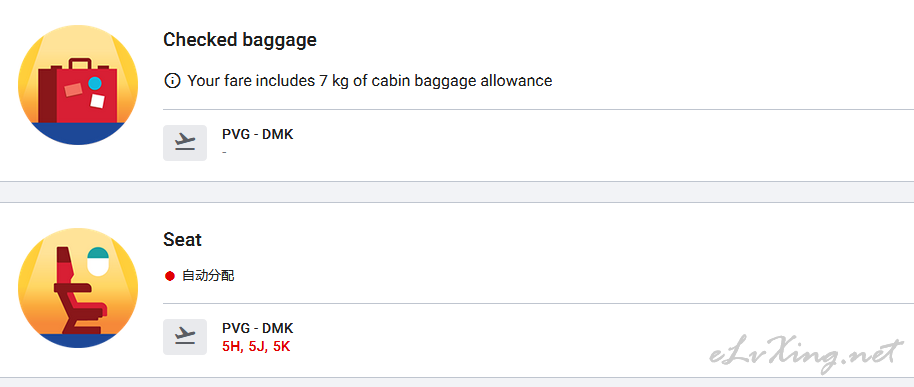Select the departure plane icon under Seat
Screen dimensions: 914x387
pos(185,337)
